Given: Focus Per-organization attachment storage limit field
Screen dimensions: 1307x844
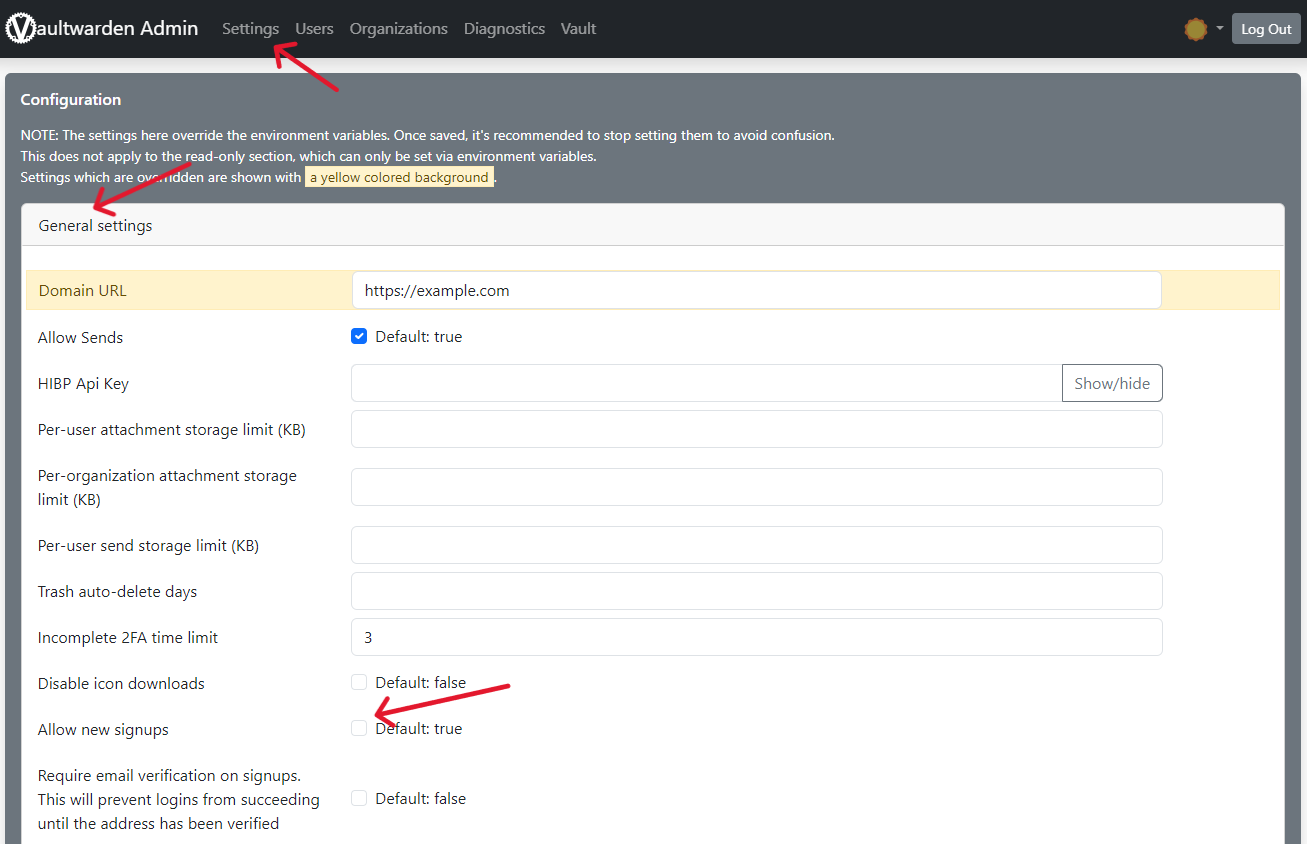Looking at the screenshot, I should point(756,487).
